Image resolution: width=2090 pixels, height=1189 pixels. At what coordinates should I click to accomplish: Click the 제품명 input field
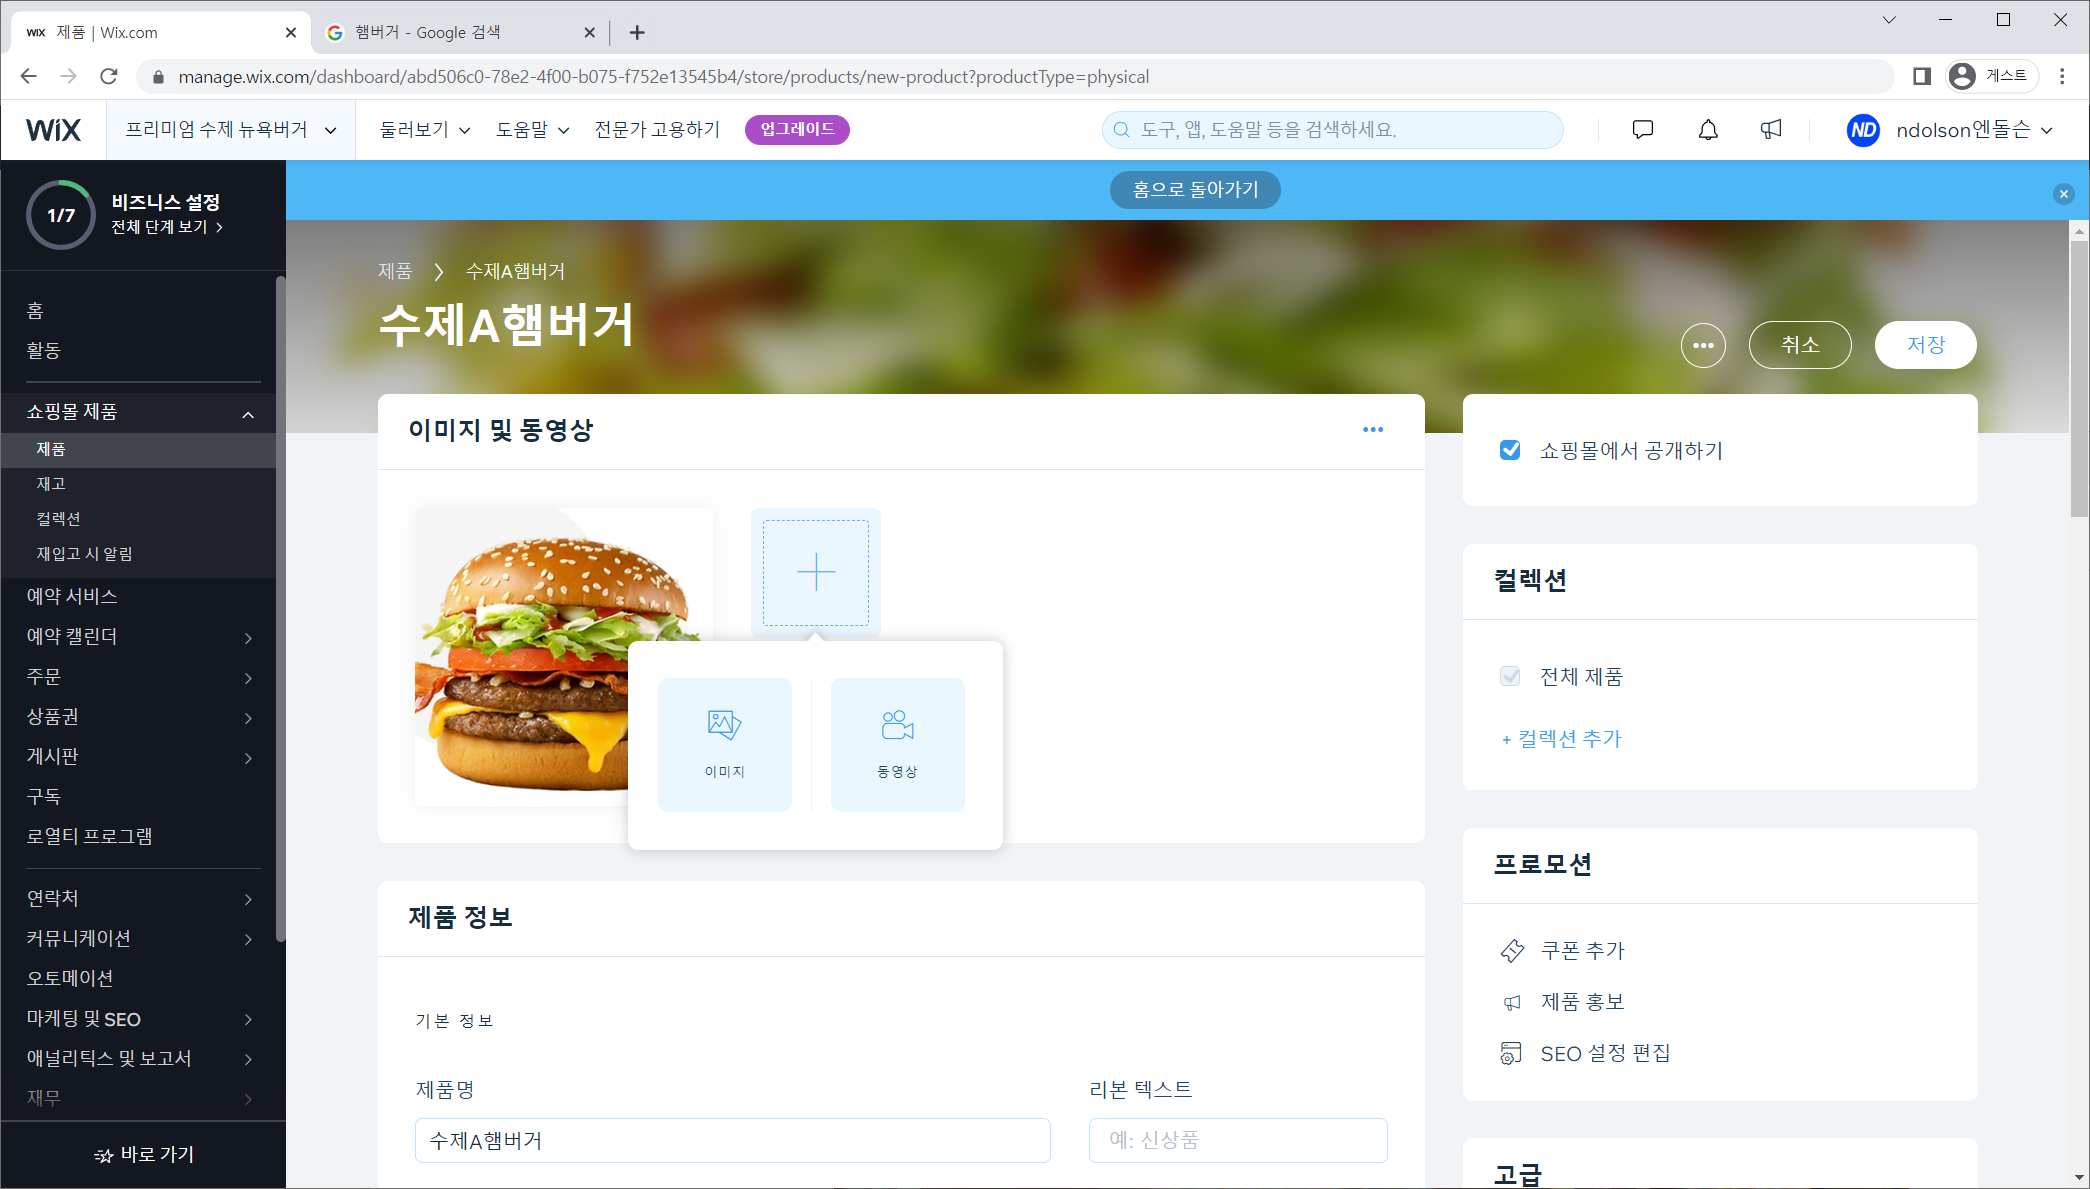click(732, 1140)
